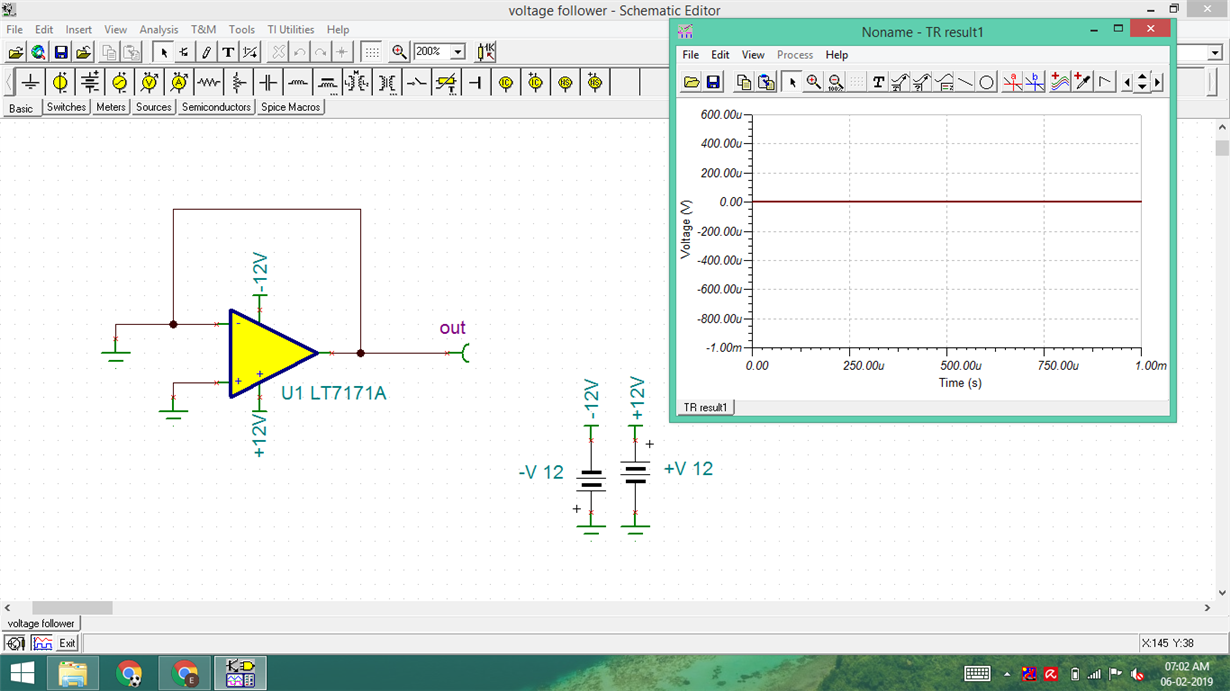This screenshot has width=1230, height=691.
Task: Select the voltmeter component icon
Action: (149, 82)
